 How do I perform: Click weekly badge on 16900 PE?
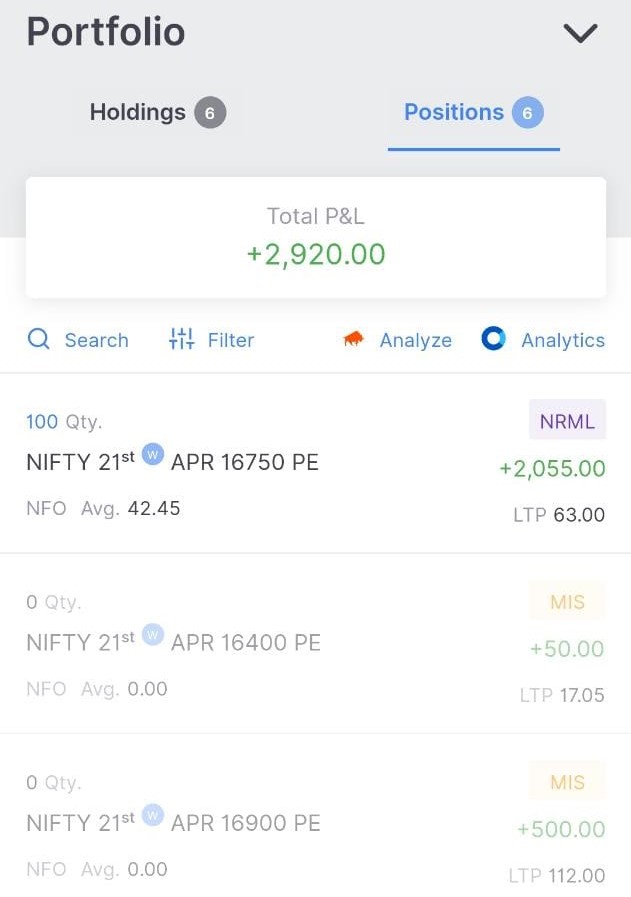coord(152,814)
